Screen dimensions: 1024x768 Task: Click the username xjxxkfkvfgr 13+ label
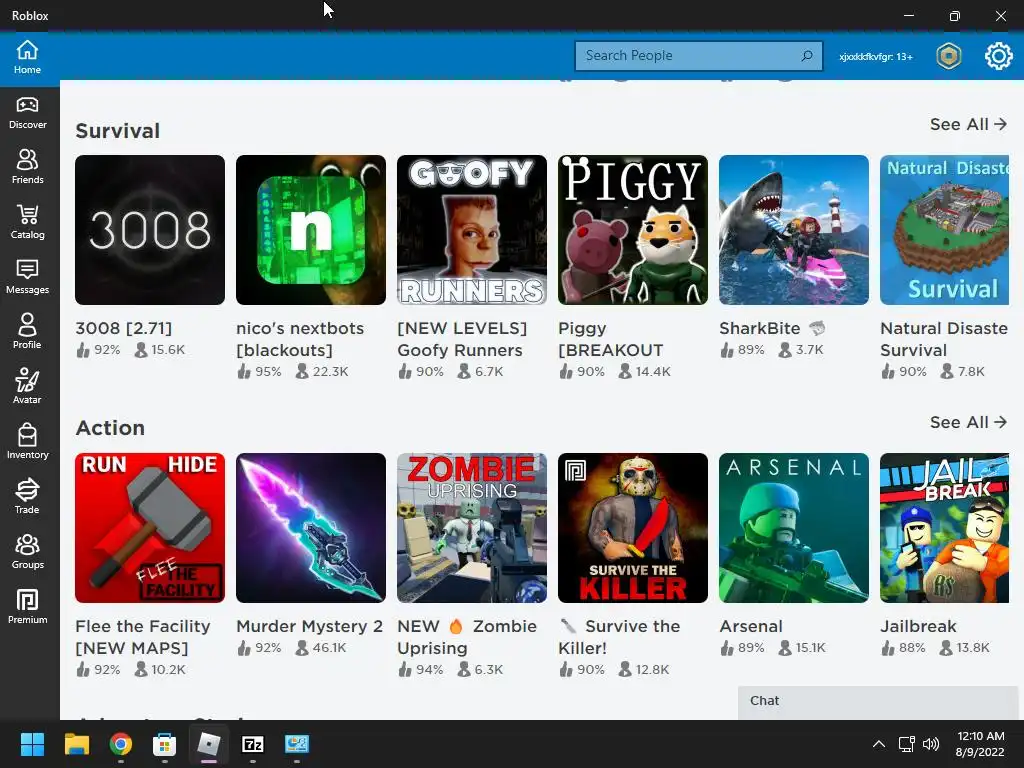coord(876,57)
